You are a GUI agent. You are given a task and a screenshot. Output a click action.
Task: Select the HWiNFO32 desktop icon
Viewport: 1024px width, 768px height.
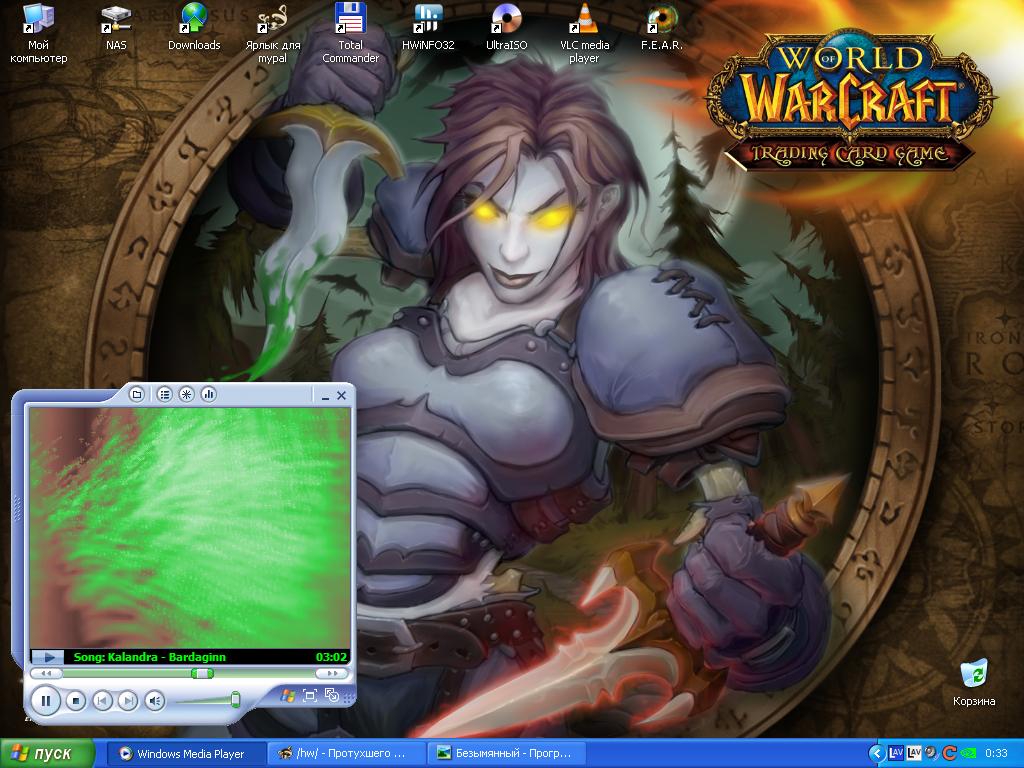pyautogui.click(x=428, y=27)
